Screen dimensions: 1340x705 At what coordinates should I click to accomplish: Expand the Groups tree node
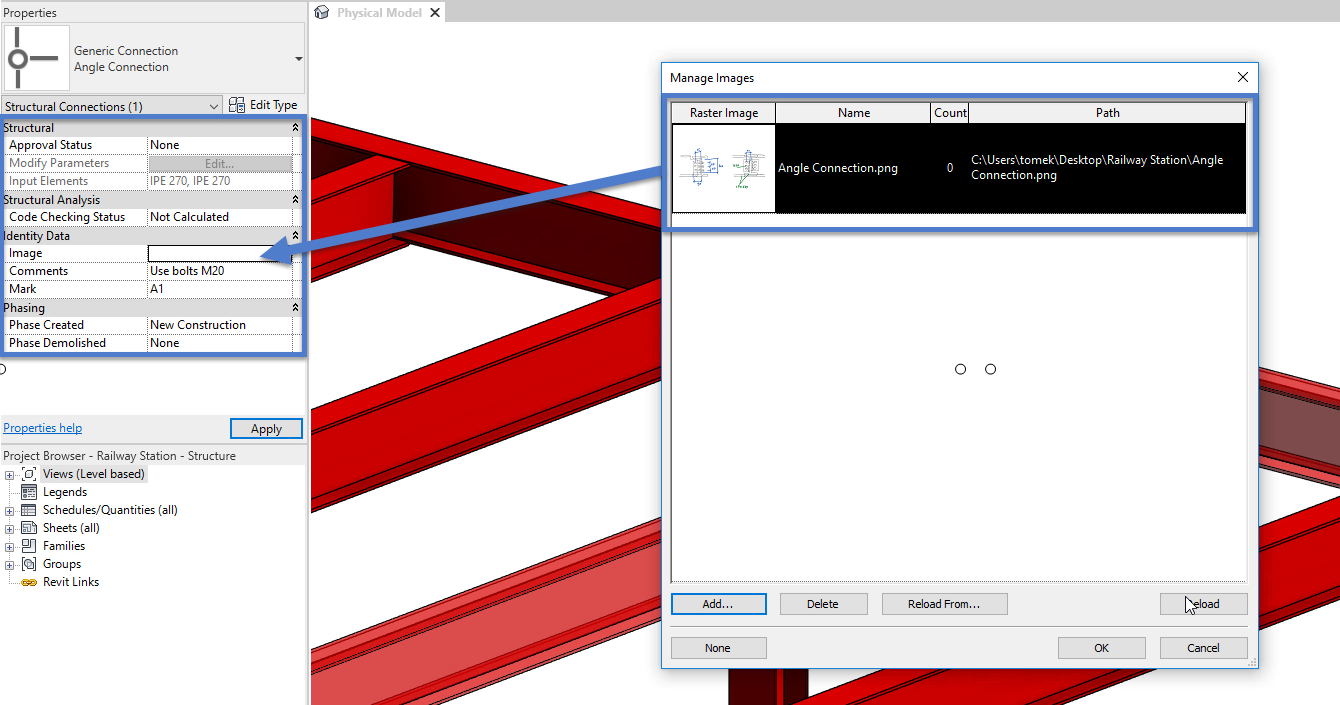click(9, 565)
